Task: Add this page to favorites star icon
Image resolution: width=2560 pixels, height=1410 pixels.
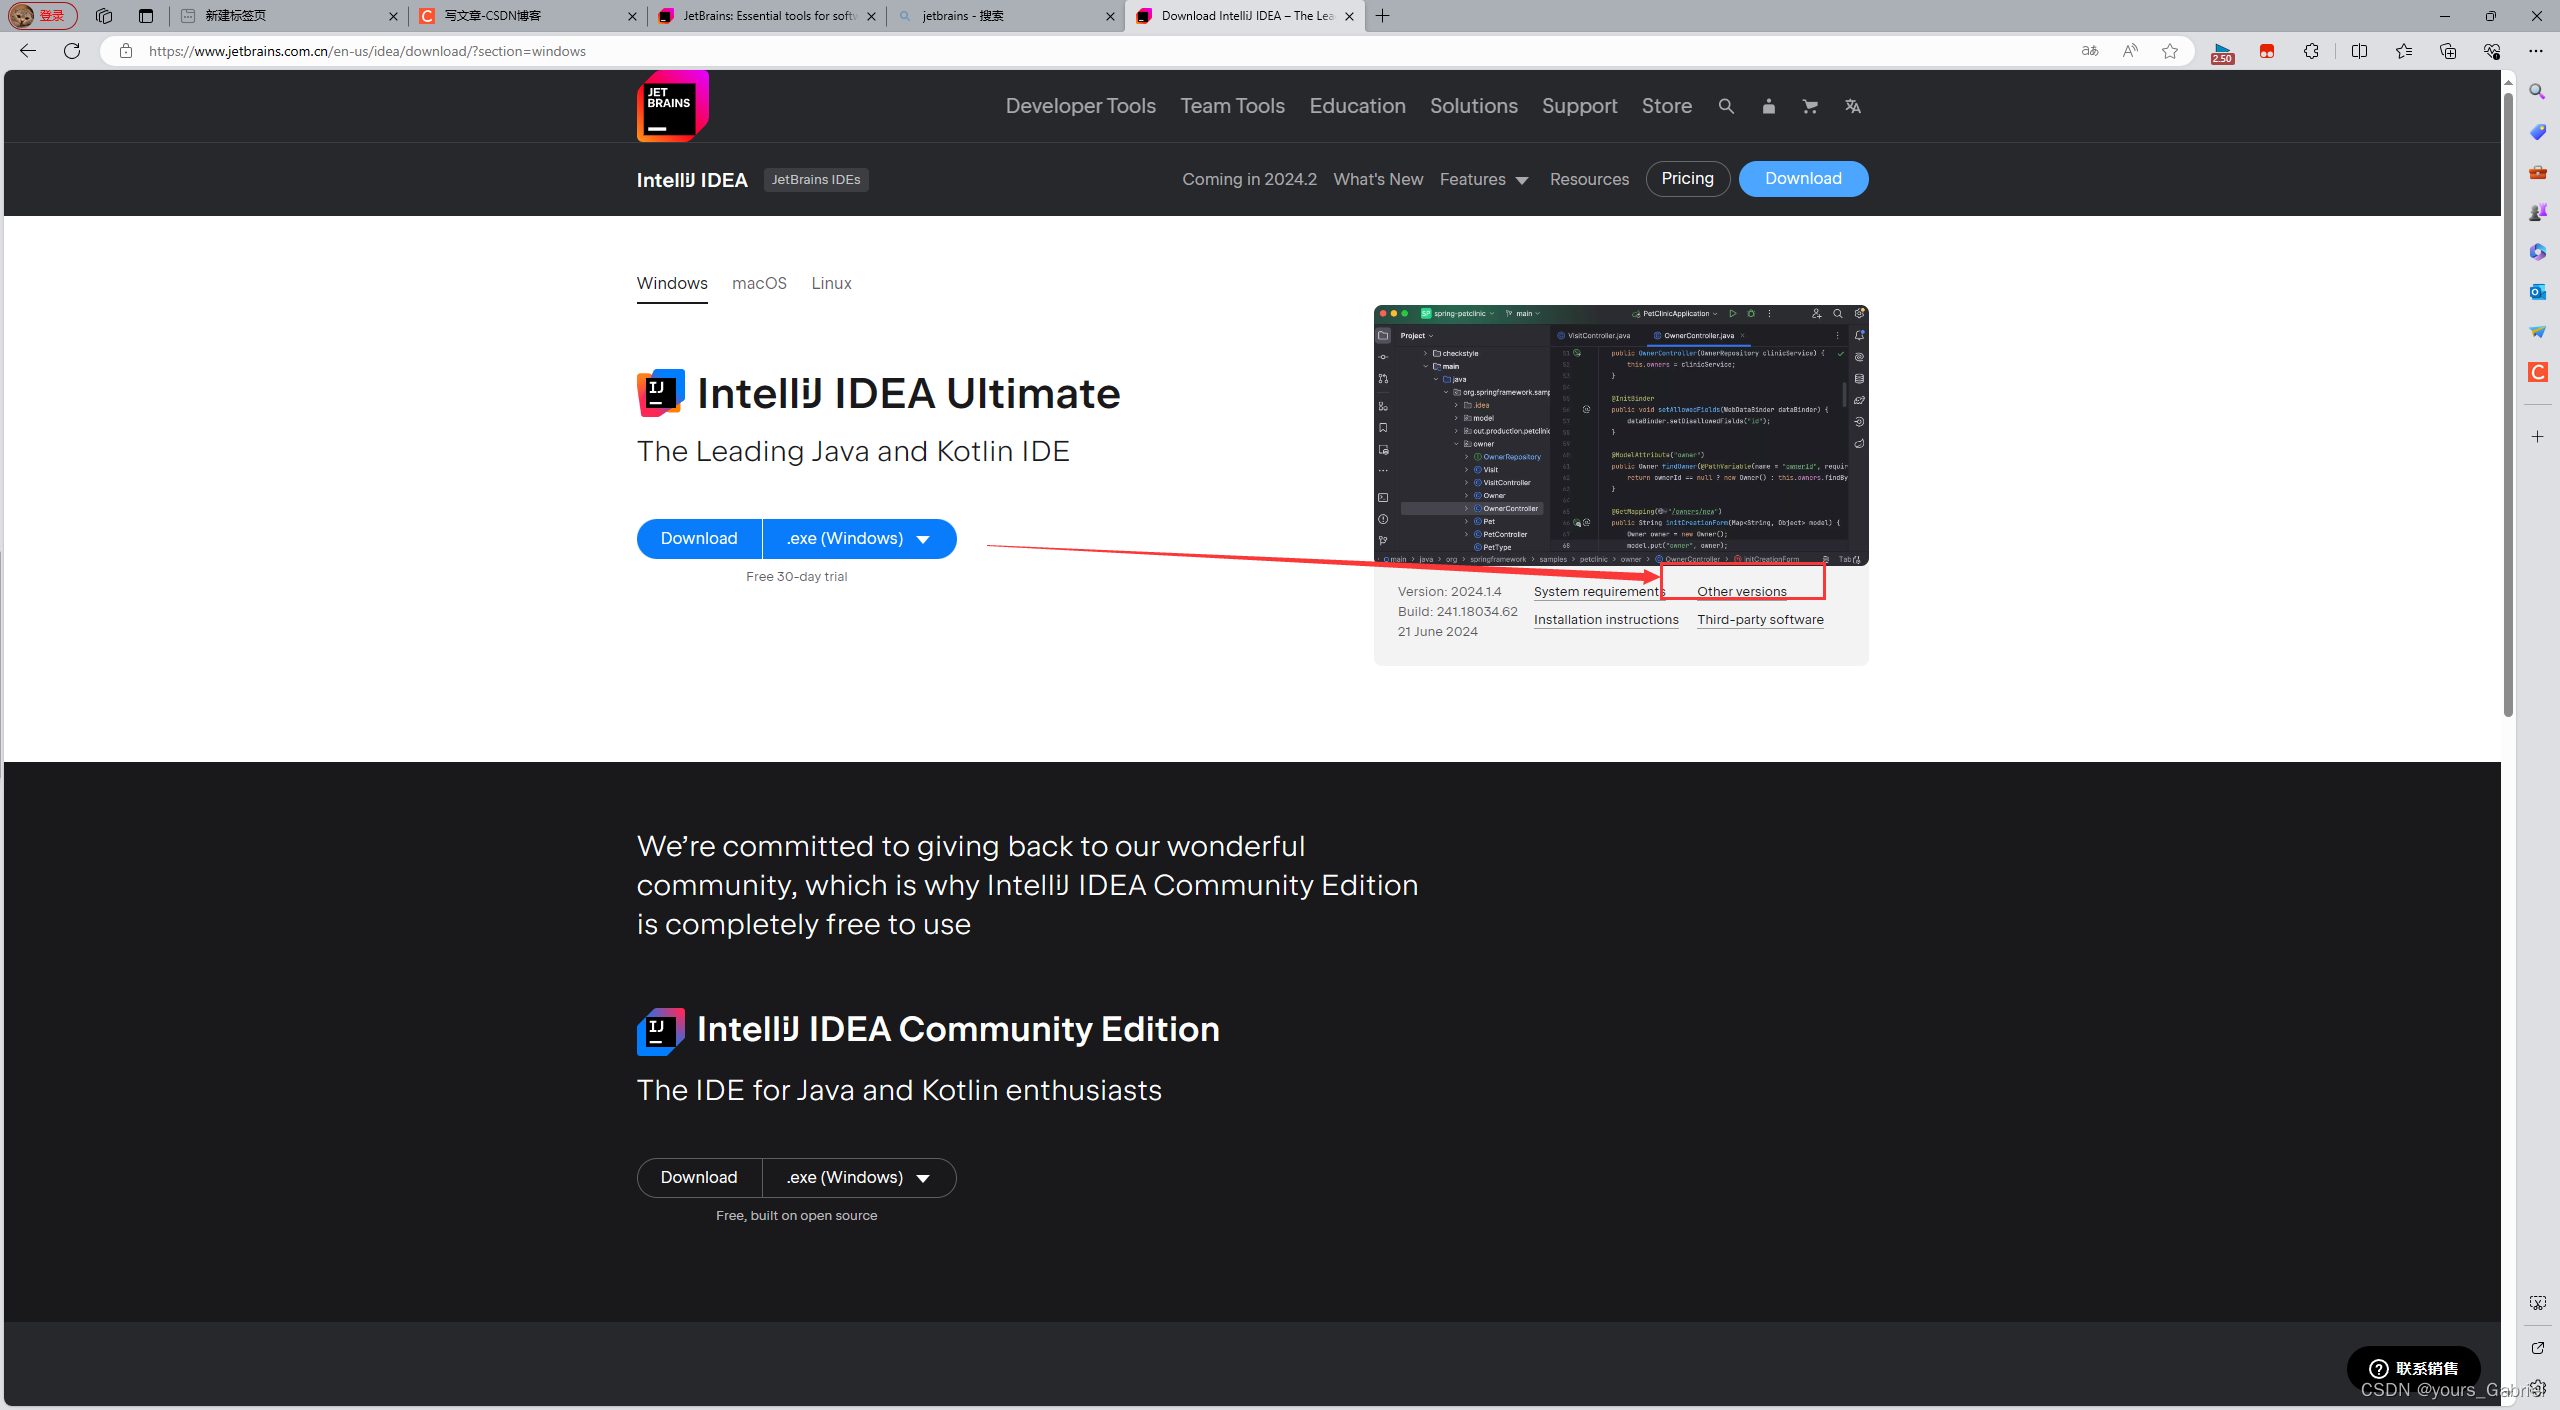Action: pyautogui.click(x=2170, y=51)
